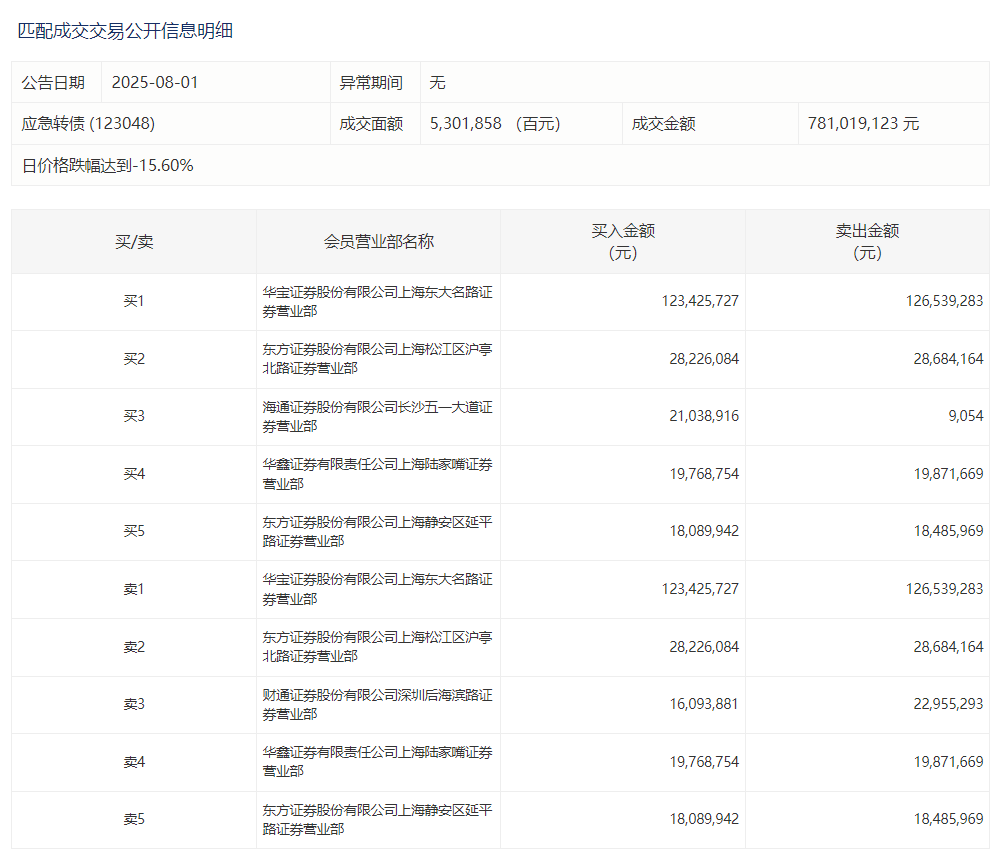Click the 买入金额 (元) column header

click(623, 242)
